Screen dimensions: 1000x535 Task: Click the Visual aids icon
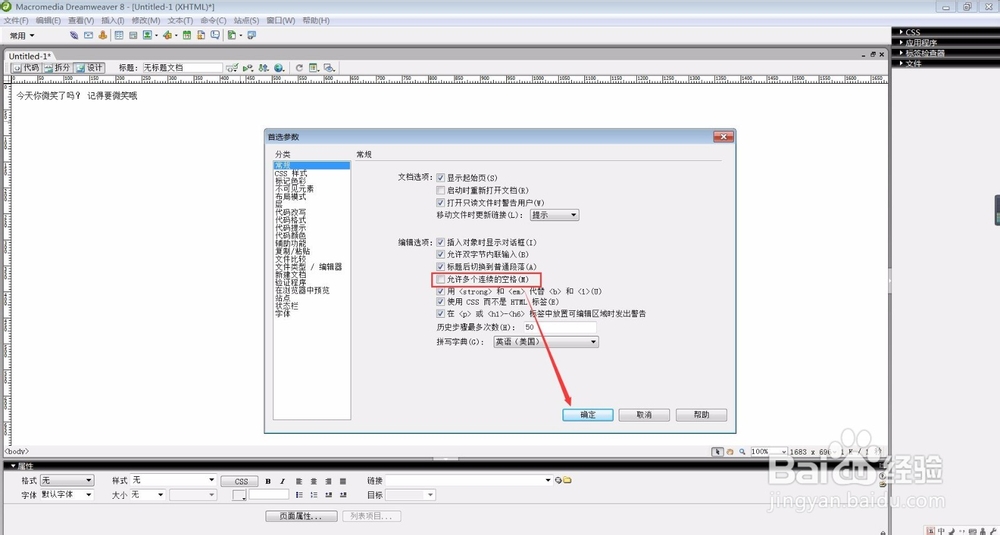click(329, 68)
